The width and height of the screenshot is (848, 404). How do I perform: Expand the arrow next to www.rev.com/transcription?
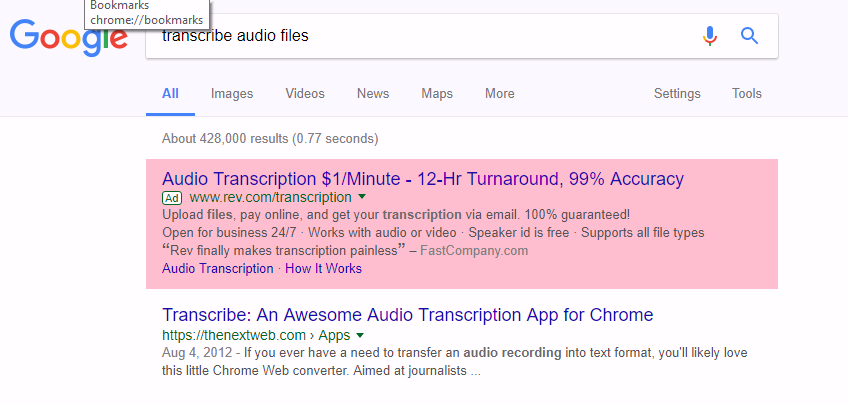(362, 197)
